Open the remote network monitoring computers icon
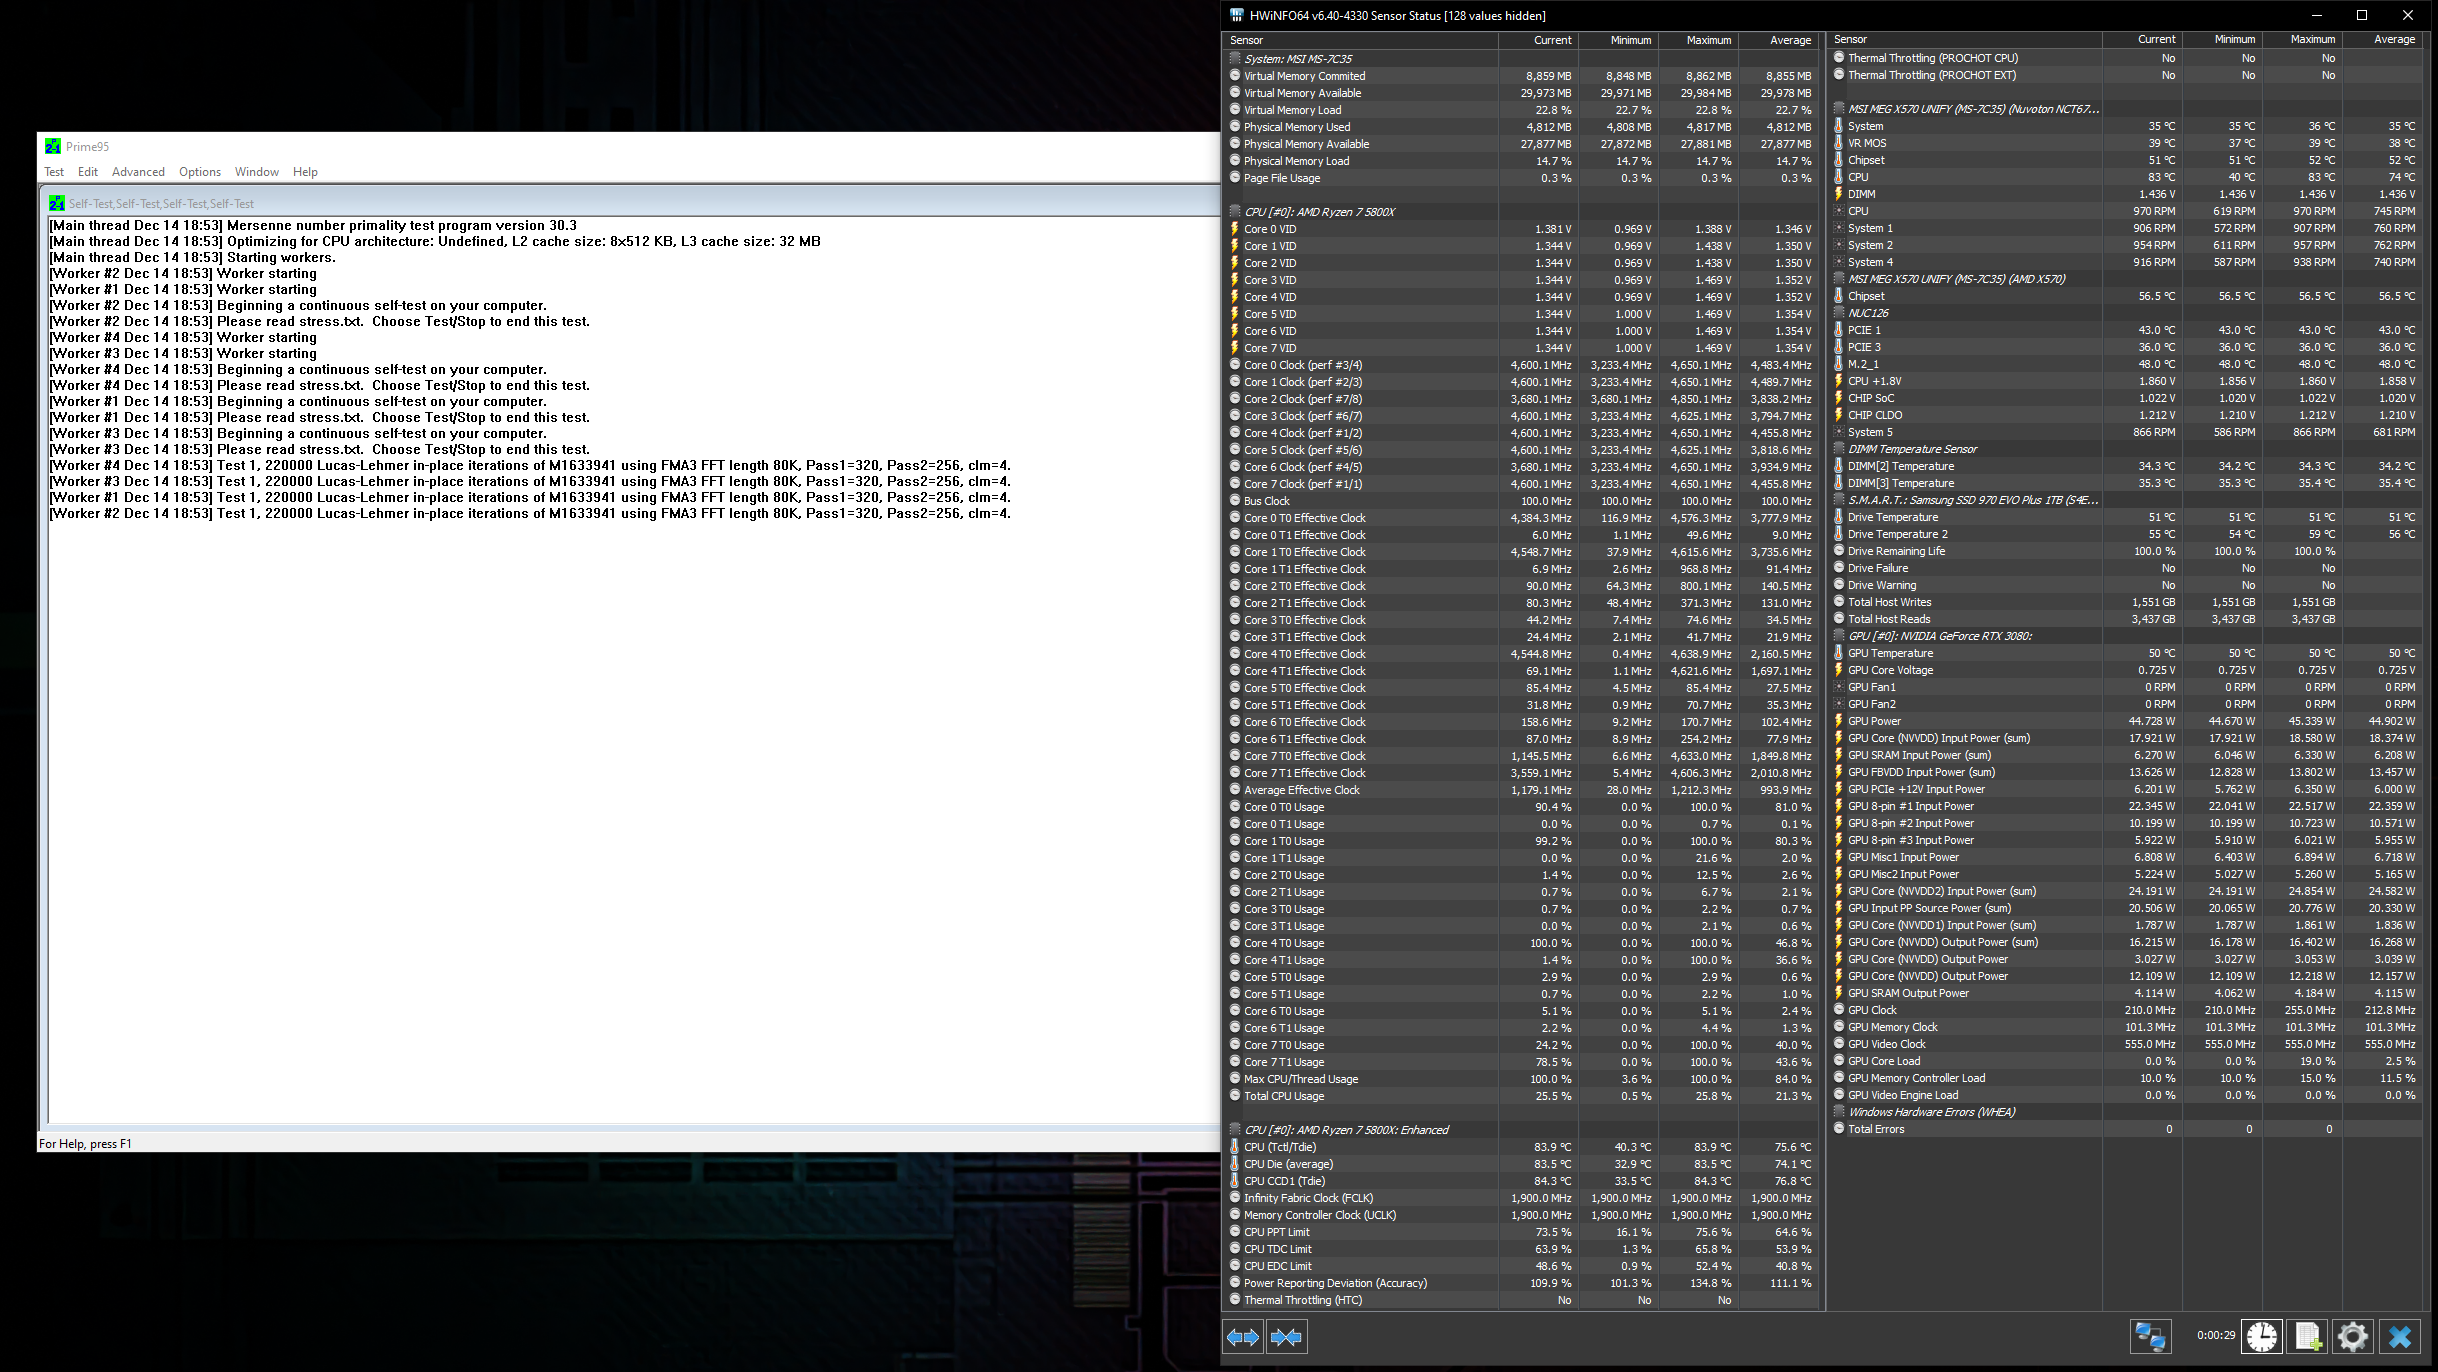 [2150, 1336]
